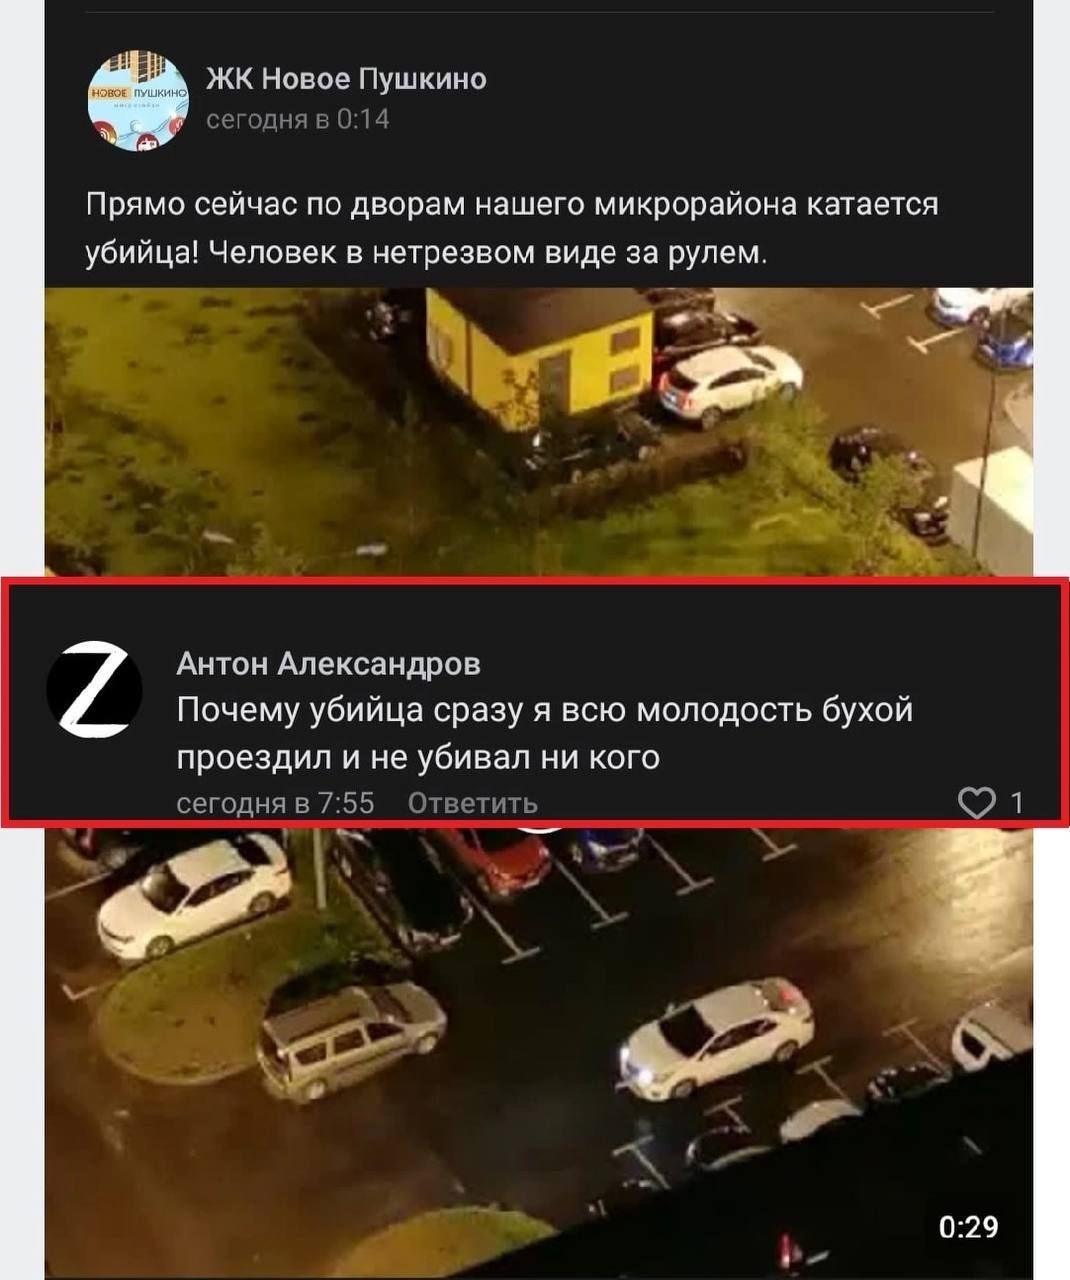1070x1280 pixels.
Task: Open the Z profile avatar of commenter
Action: [95, 691]
